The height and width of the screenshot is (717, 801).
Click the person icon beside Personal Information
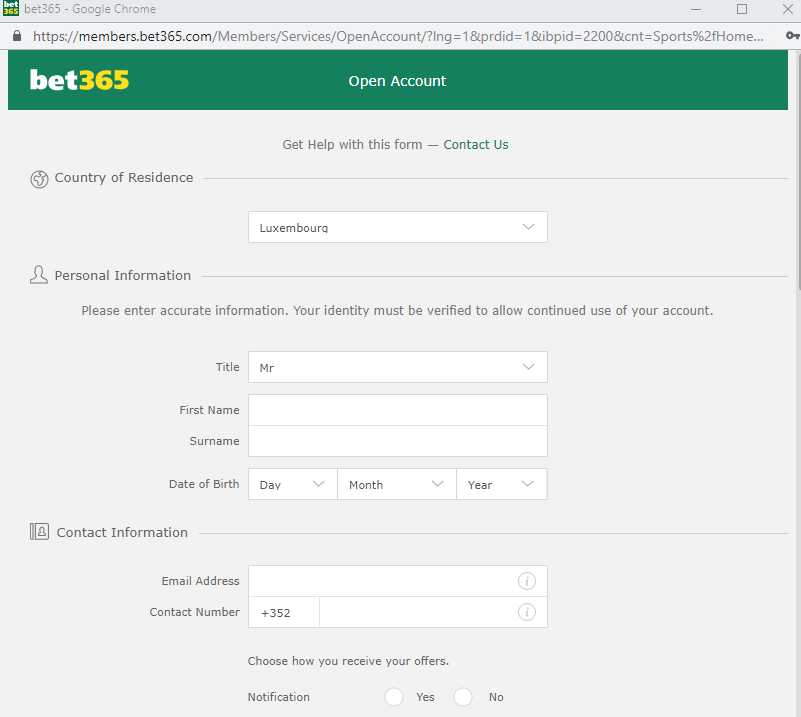(x=39, y=275)
